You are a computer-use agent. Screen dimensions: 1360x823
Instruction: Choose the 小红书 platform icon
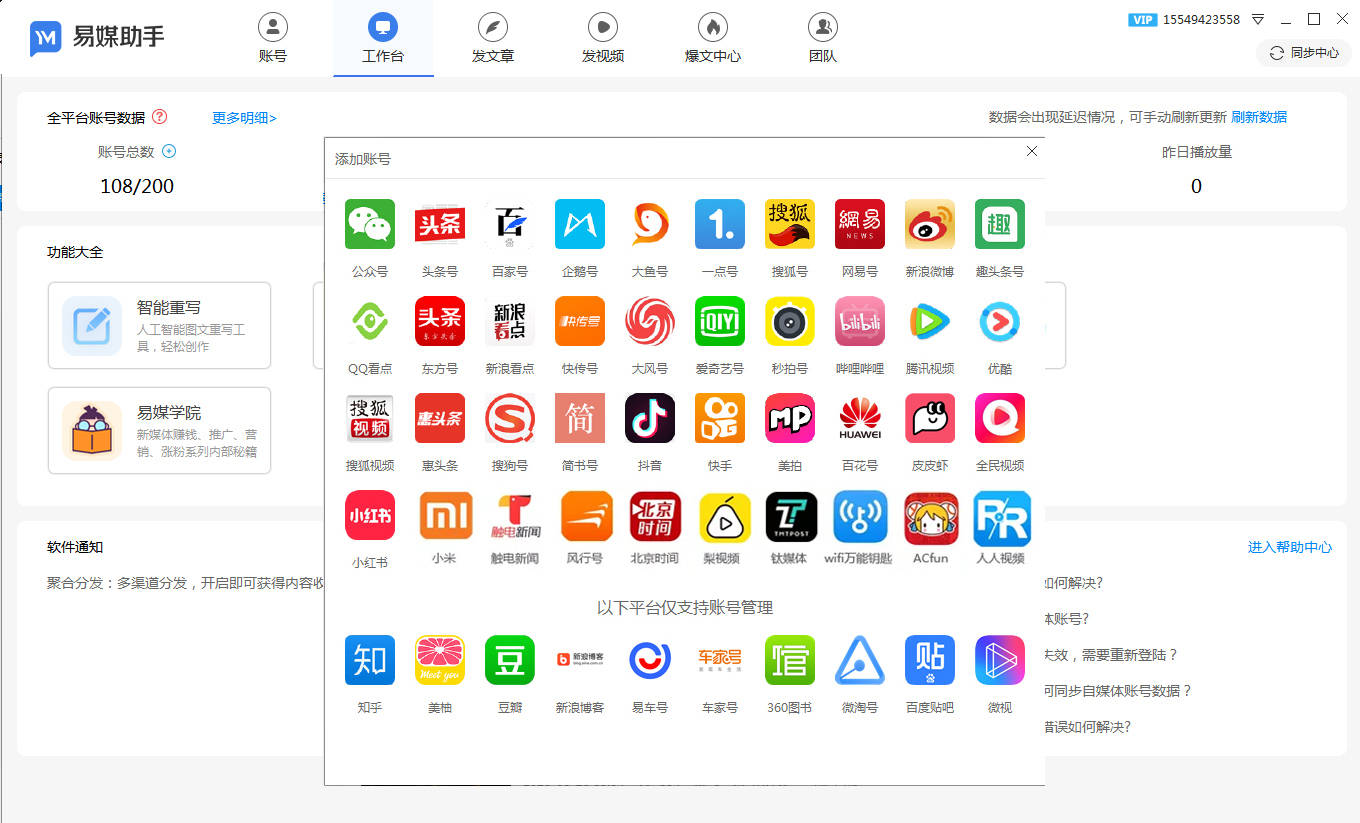[x=370, y=516]
